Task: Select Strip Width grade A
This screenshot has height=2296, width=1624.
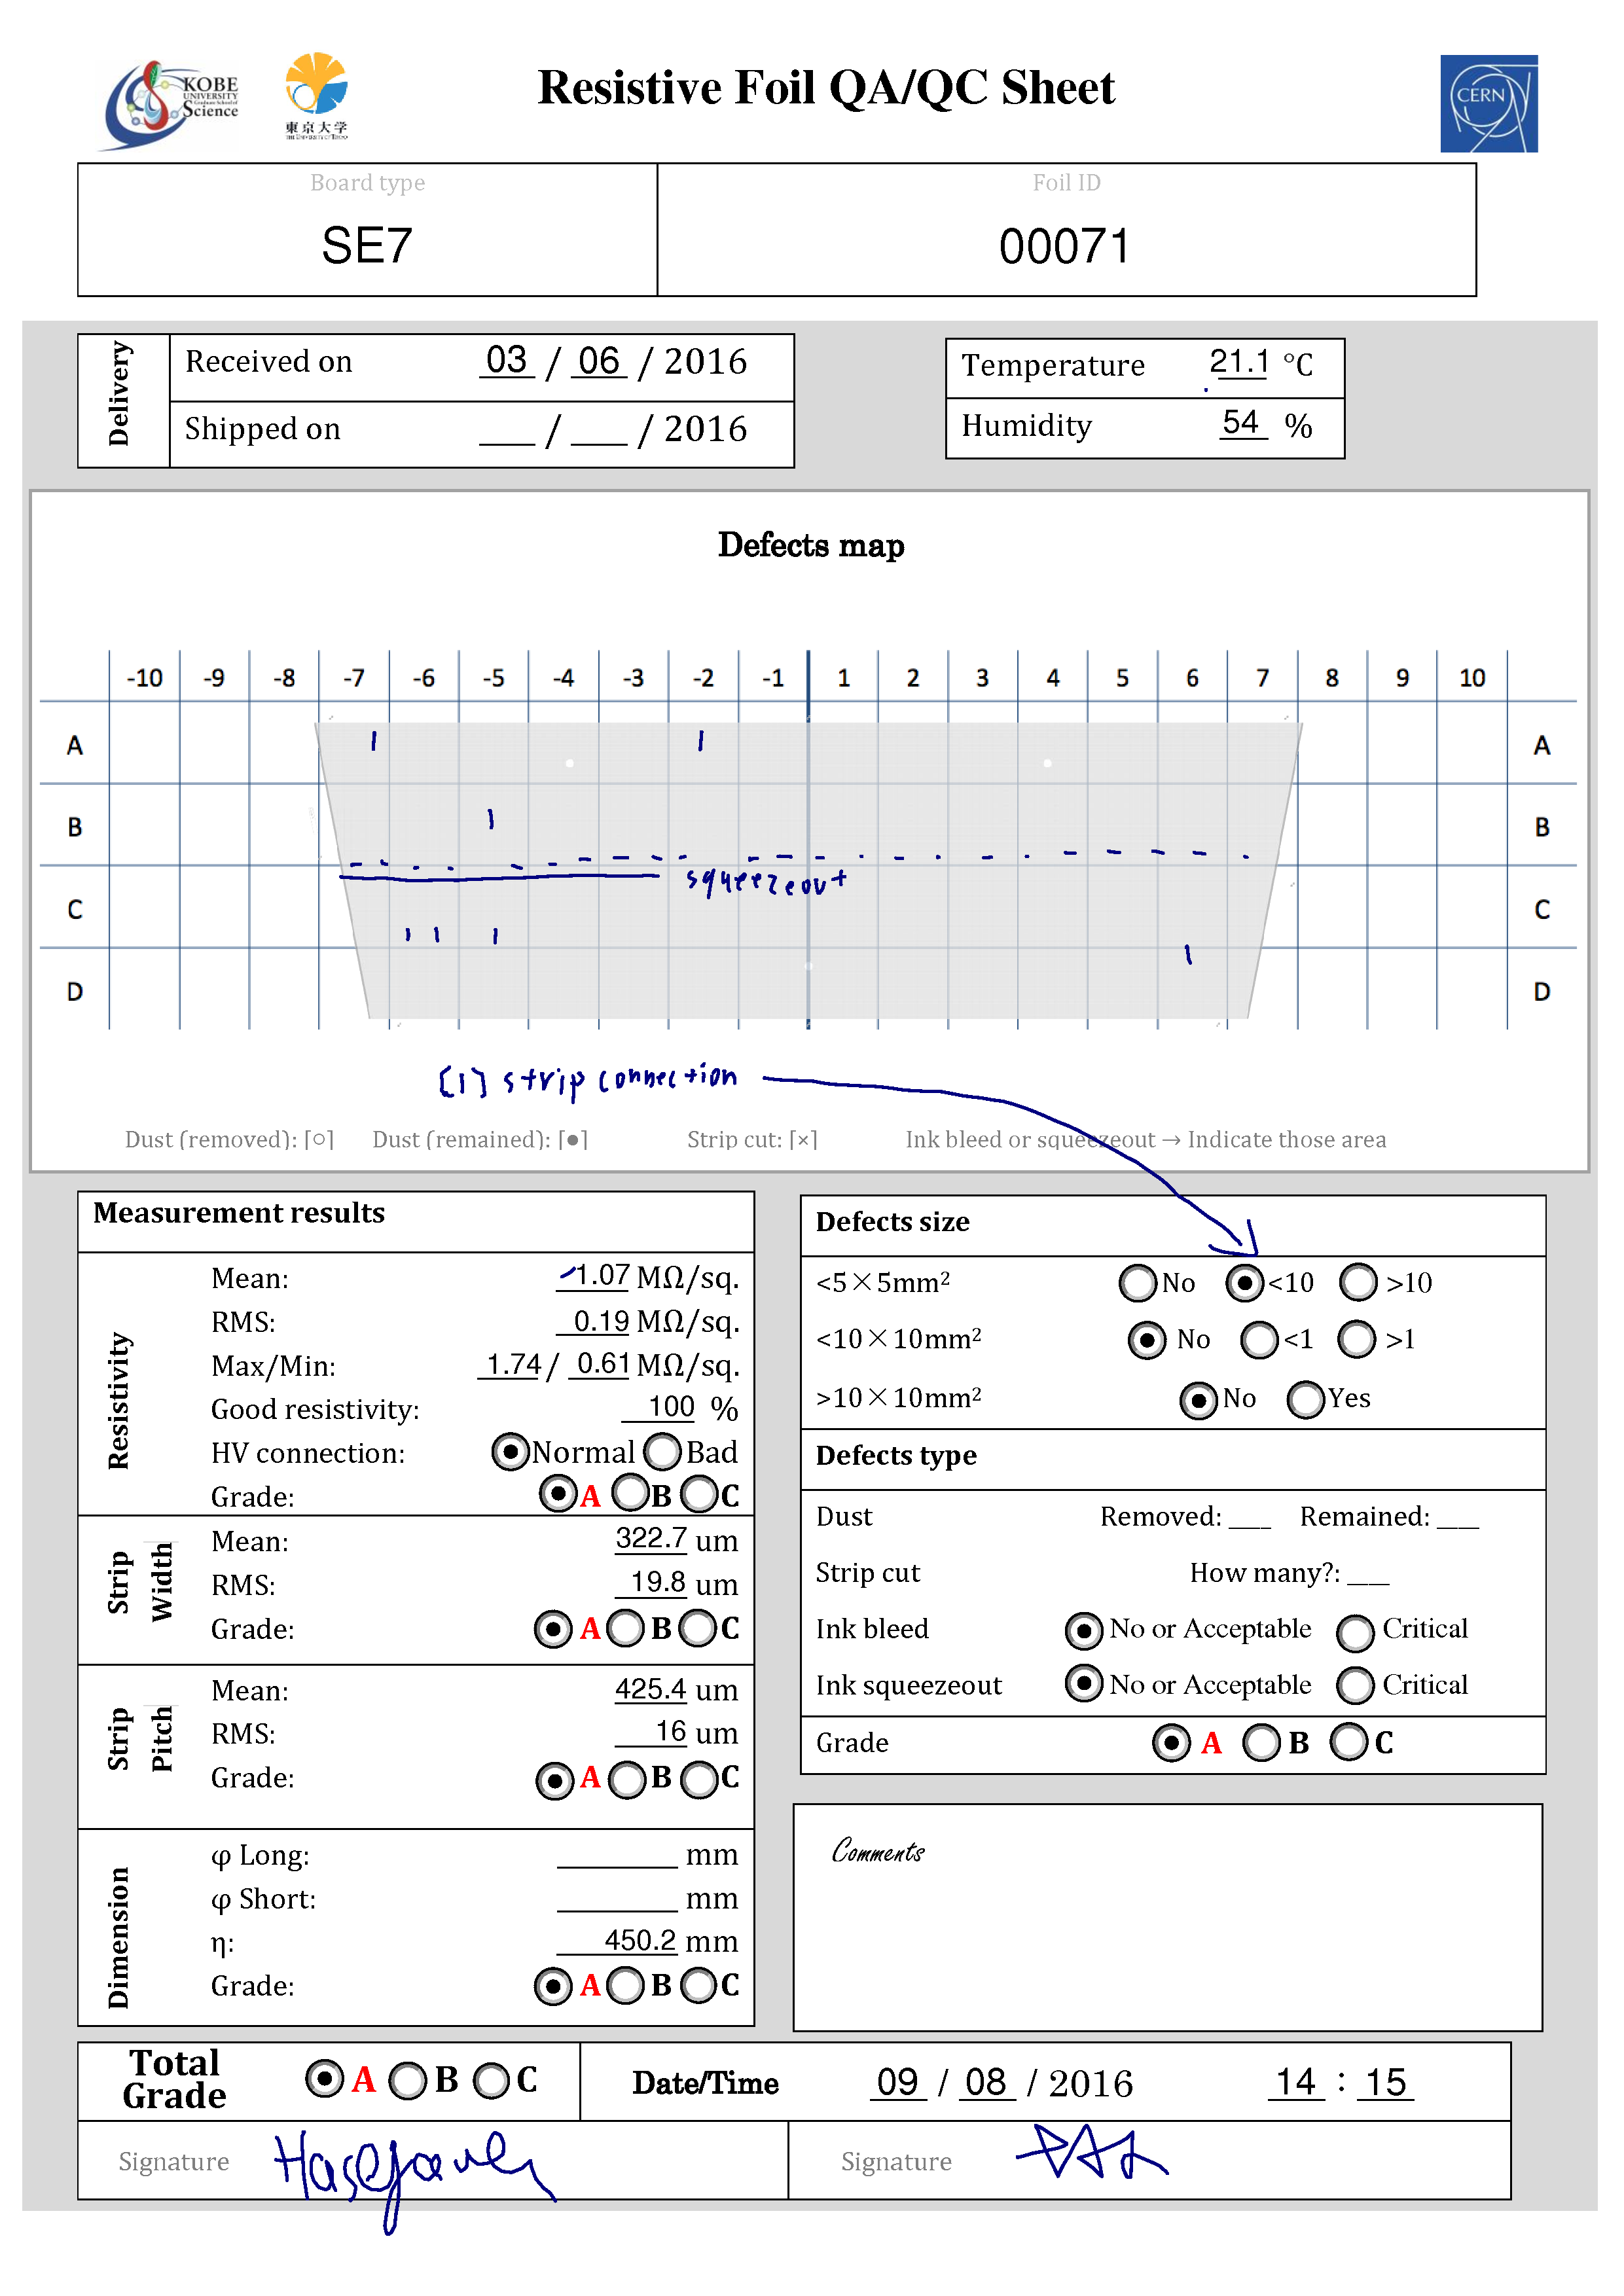Action: pos(553,1629)
